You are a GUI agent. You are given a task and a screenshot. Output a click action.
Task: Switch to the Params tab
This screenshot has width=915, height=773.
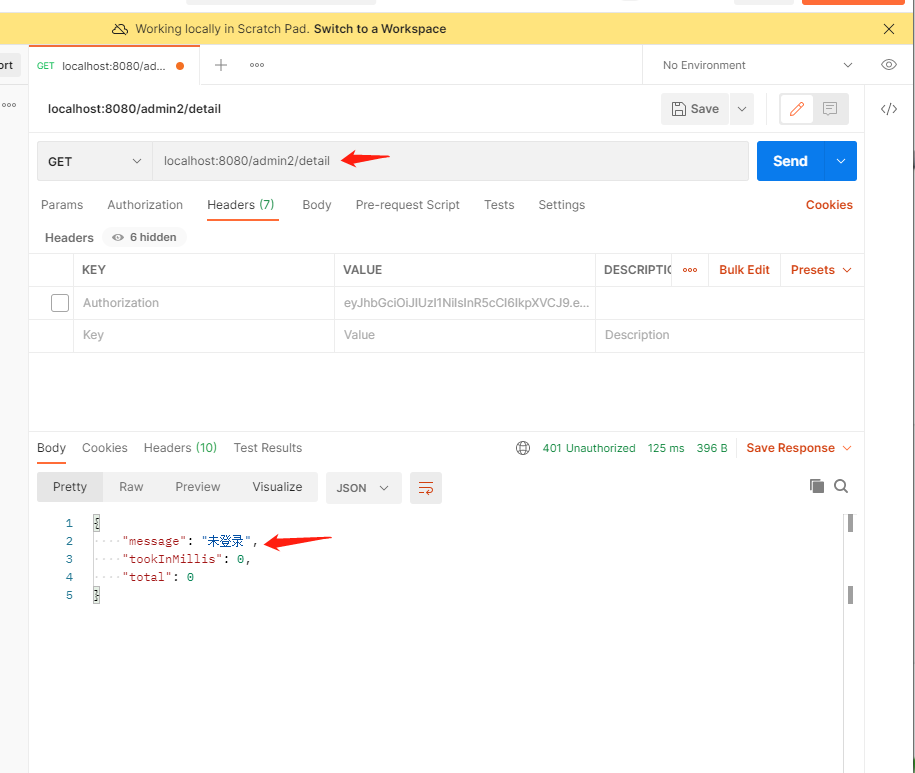[62, 205]
